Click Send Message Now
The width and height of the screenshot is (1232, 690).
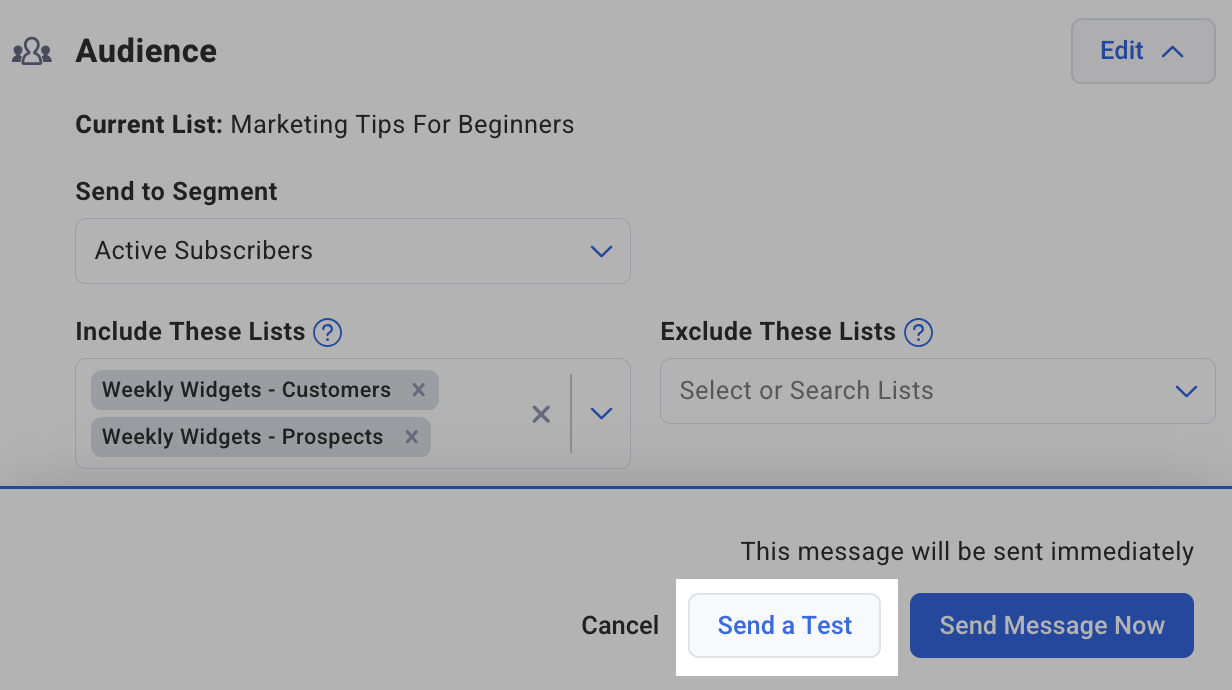(1051, 626)
